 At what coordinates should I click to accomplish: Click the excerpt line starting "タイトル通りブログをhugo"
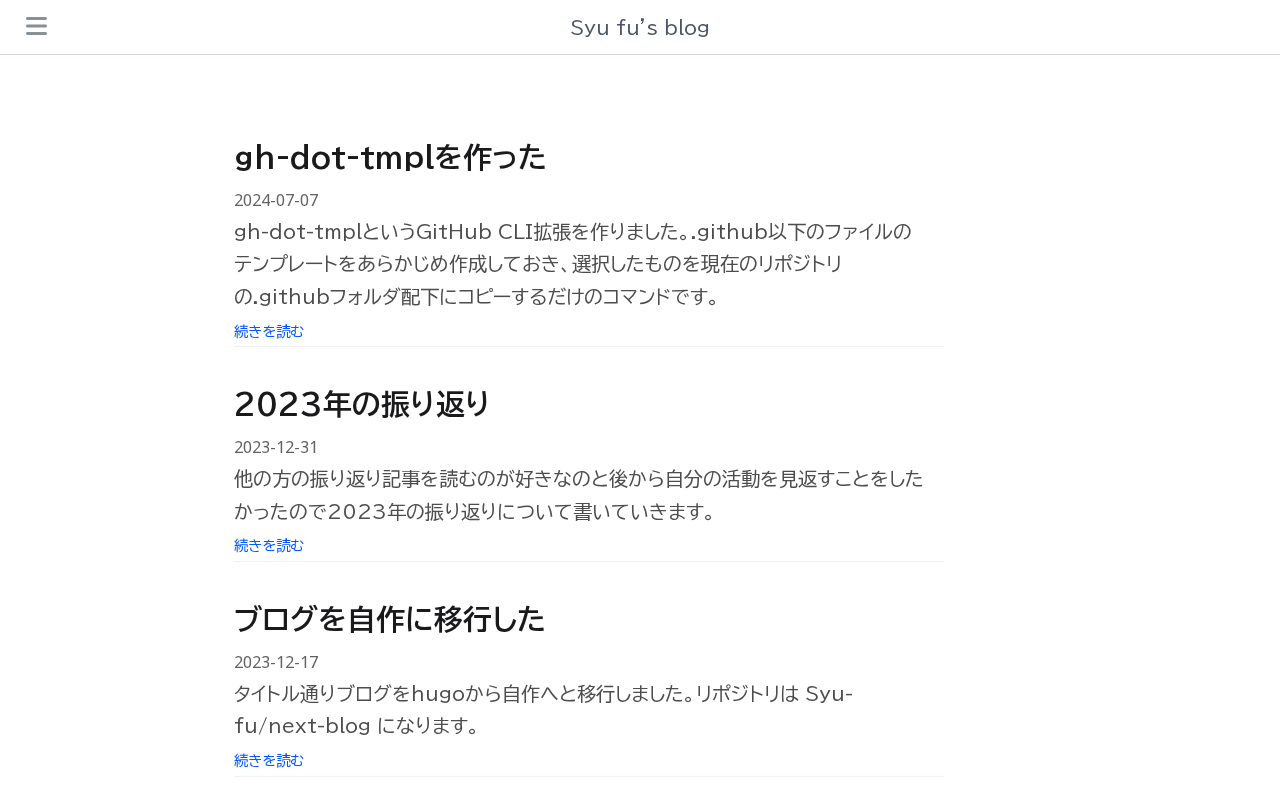[543, 693]
